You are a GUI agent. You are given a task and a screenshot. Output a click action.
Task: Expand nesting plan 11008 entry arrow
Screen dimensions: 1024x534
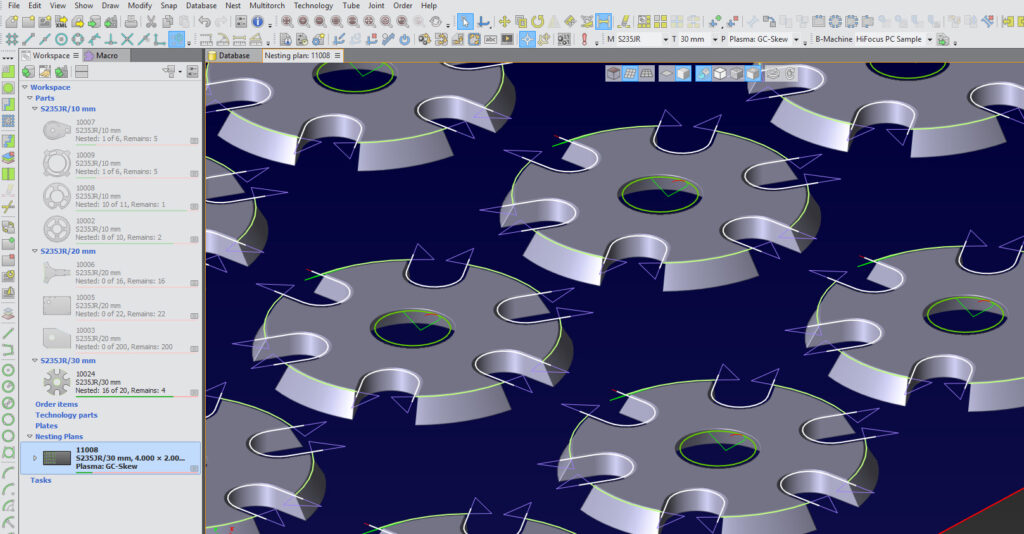[x=35, y=458]
